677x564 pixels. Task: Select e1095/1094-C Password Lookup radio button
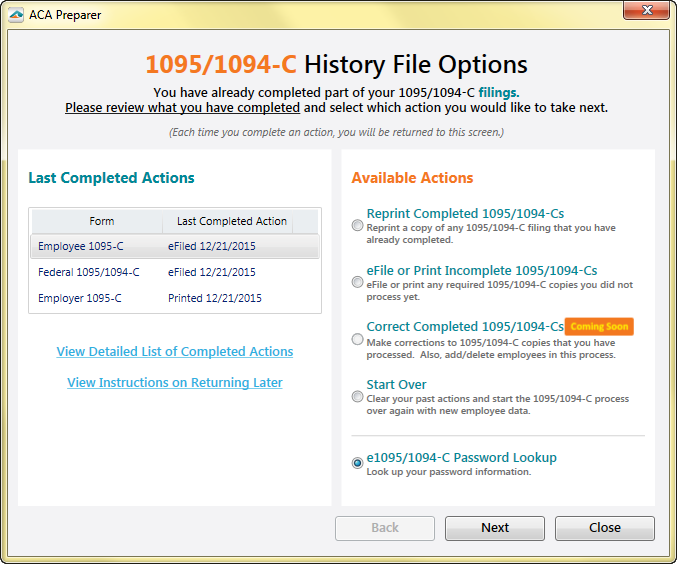358,463
